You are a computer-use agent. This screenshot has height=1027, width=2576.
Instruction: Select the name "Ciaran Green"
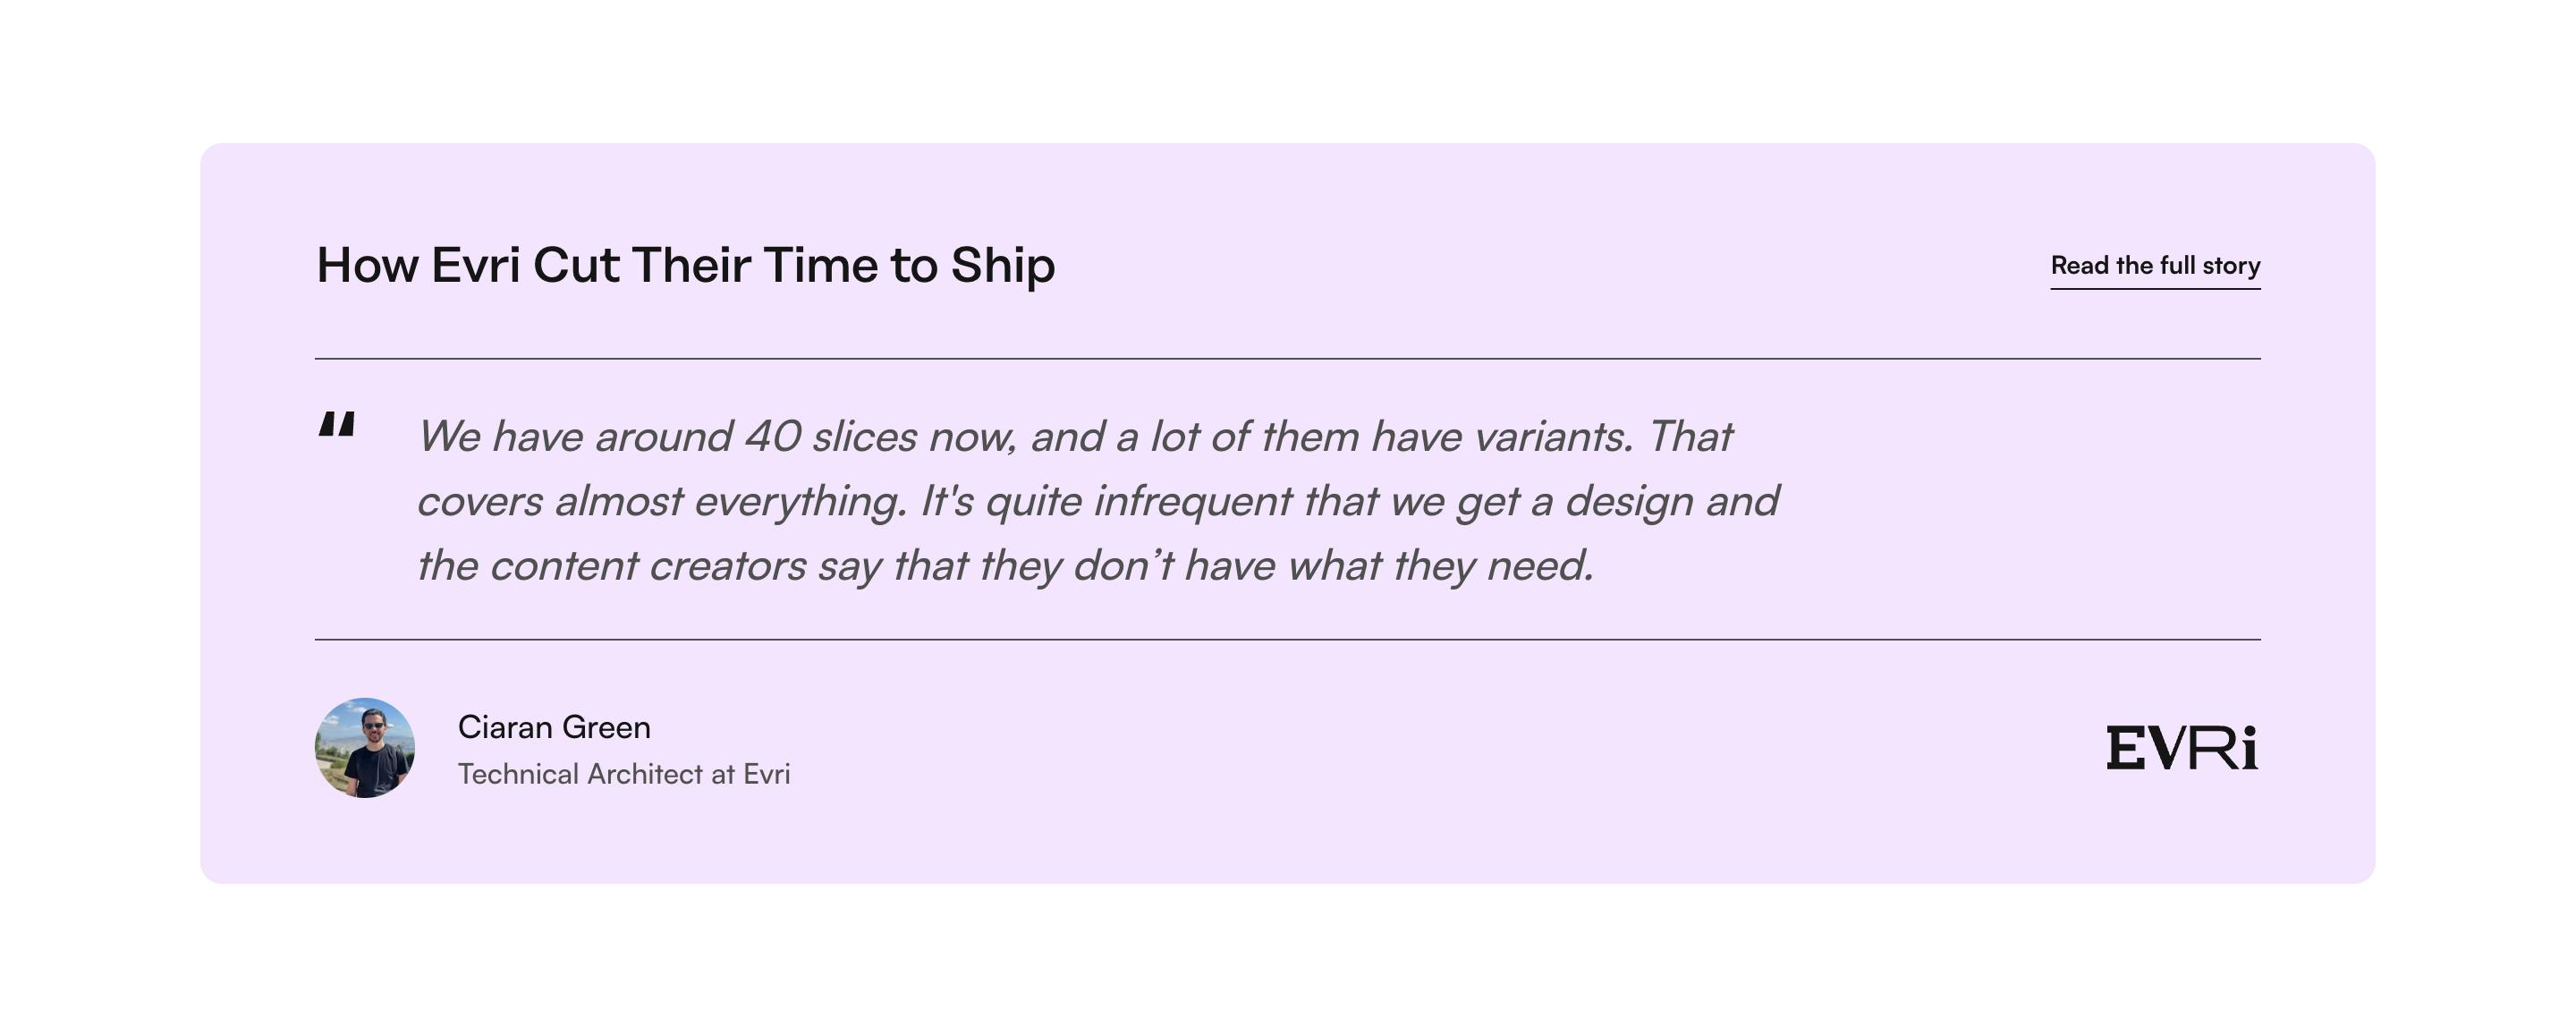[x=554, y=727]
